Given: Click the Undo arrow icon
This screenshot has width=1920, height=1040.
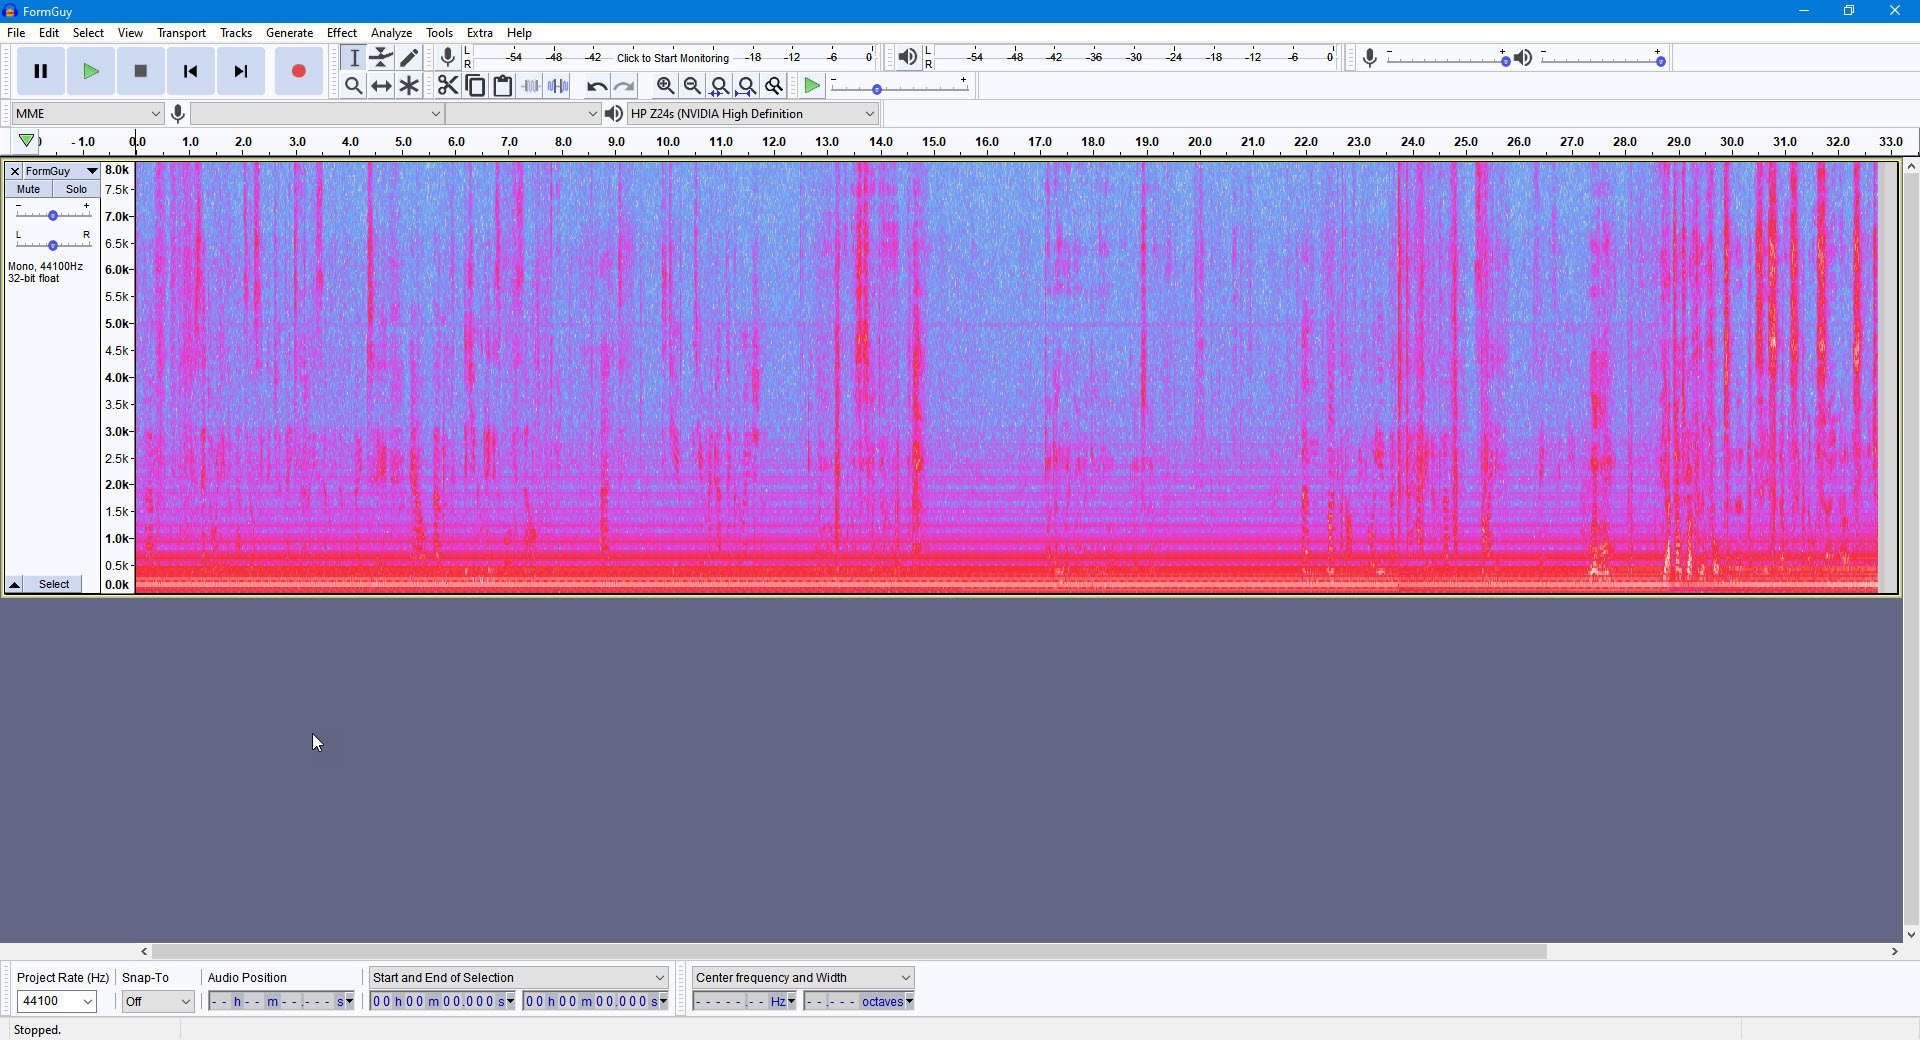Looking at the screenshot, I should pos(596,86).
